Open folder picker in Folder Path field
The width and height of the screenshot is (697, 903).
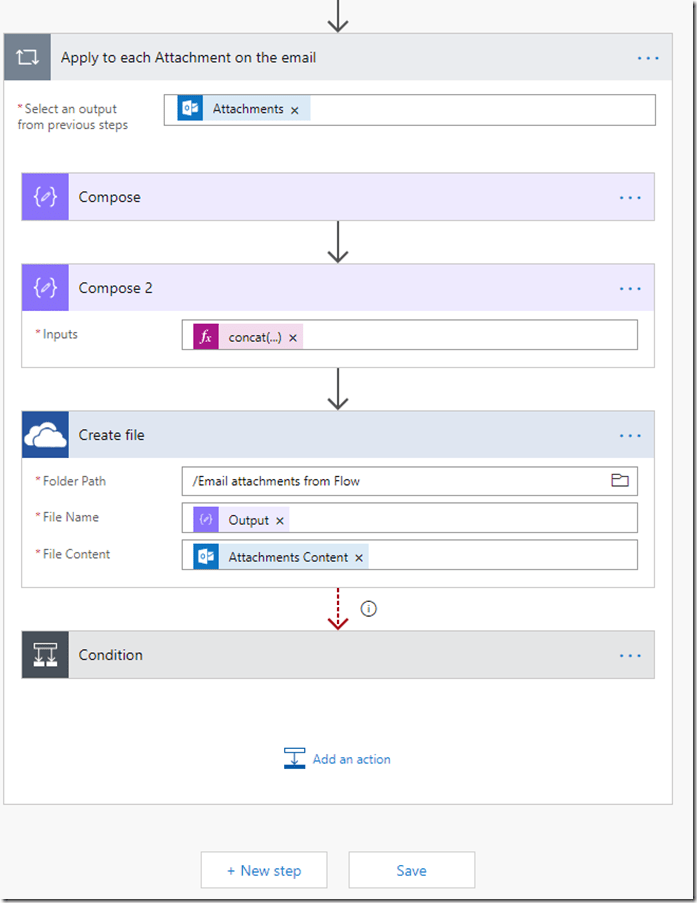click(620, 481)
